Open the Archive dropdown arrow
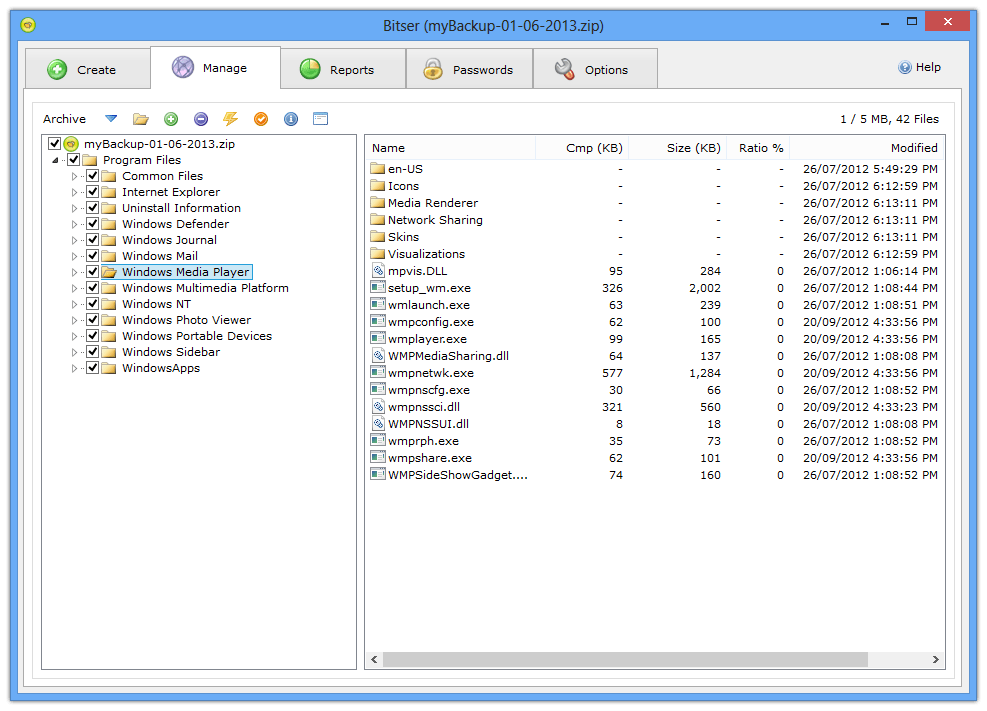987x711 pixels. tap(111, 118)
